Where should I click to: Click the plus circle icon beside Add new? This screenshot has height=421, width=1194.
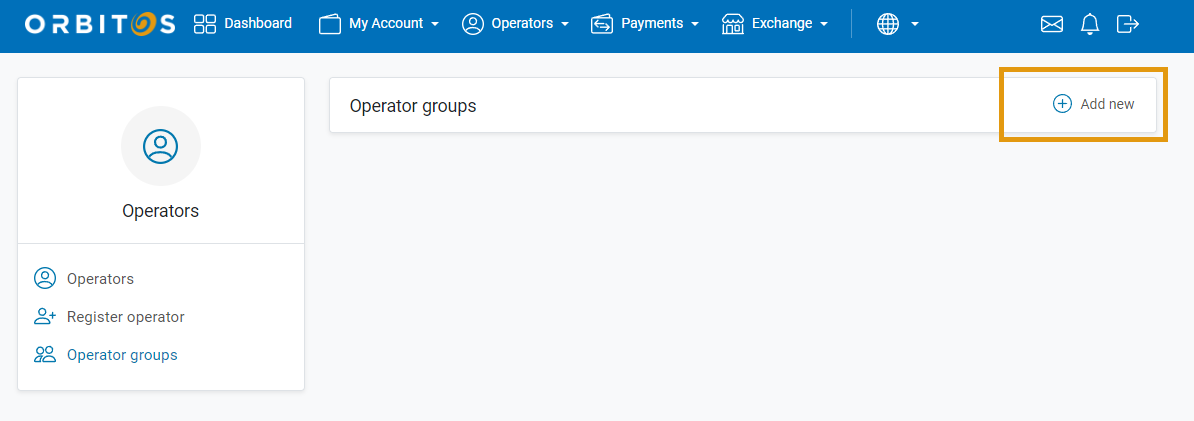[x=1062, y=104]
